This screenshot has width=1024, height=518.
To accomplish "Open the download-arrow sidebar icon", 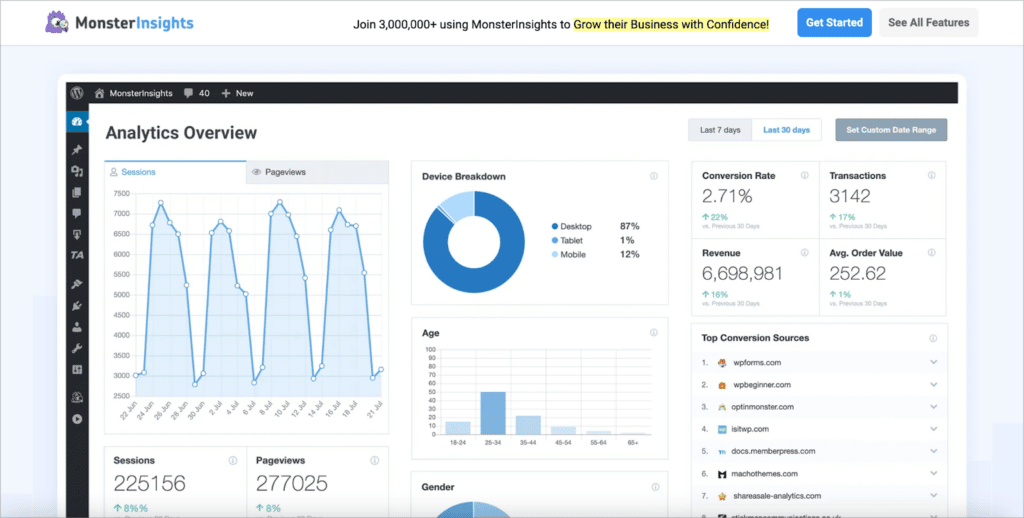I will pos(77,235).
